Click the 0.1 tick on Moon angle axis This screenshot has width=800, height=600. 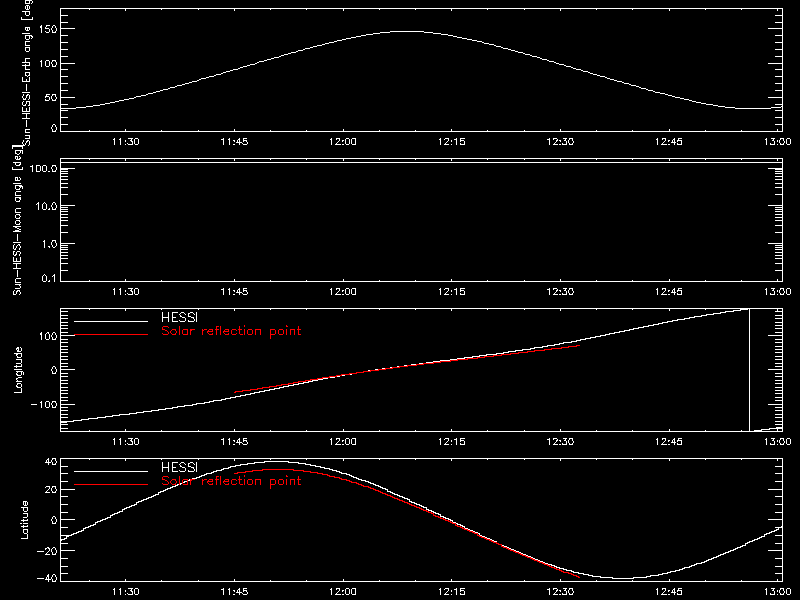point(49,278)
